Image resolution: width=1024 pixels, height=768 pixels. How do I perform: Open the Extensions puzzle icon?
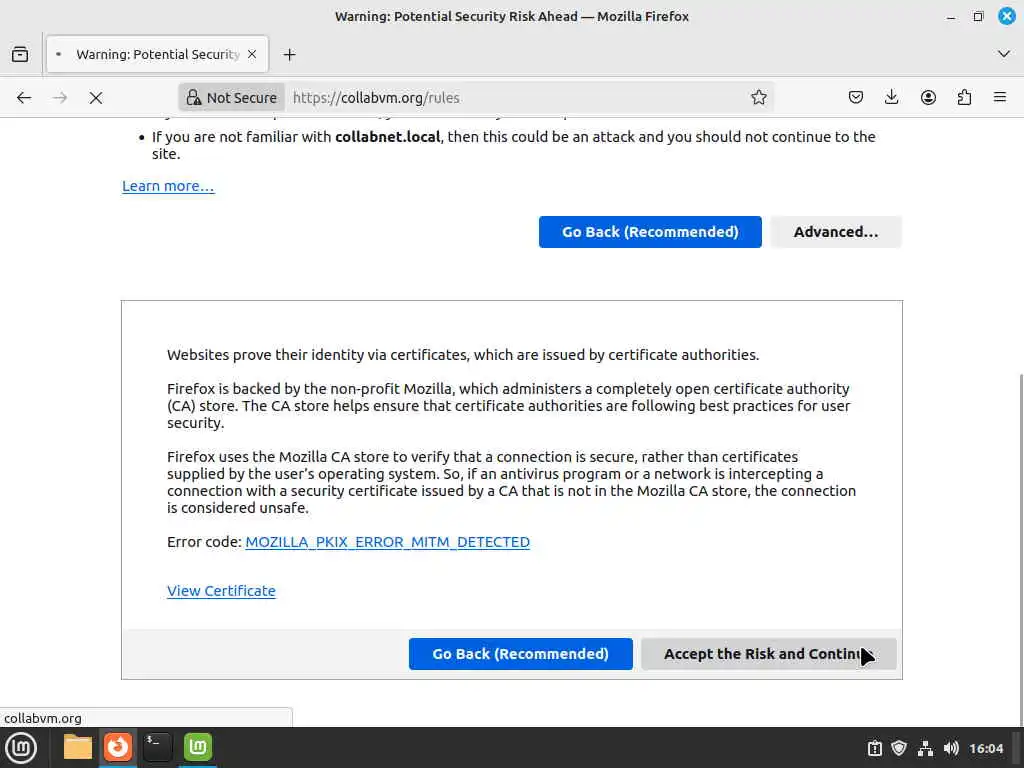click(964, 98)
